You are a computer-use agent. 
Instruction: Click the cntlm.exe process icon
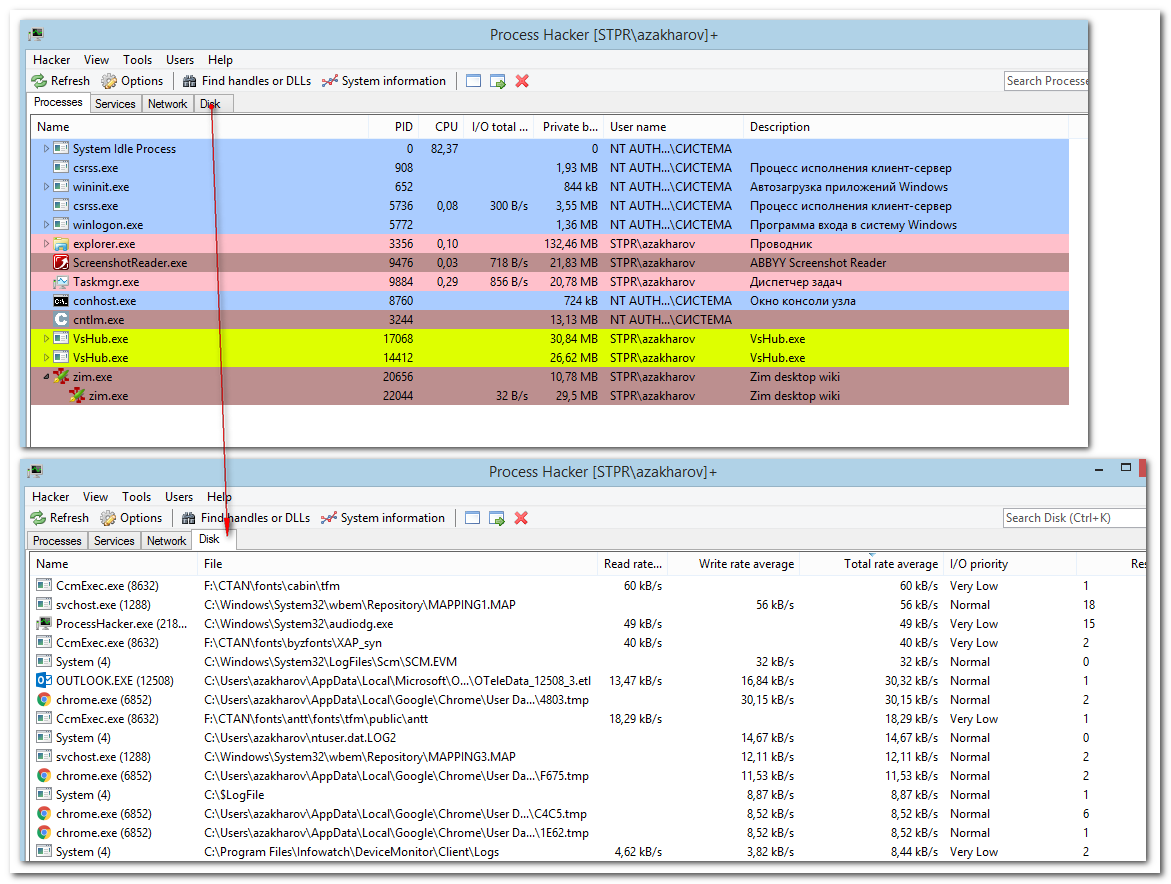62,320
